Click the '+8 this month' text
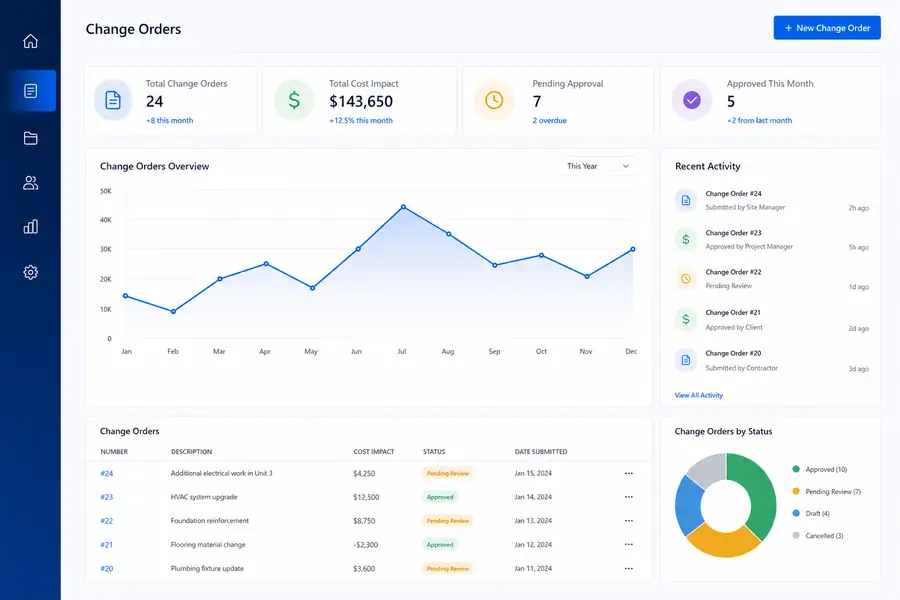Viewport: 900px width, 600px height. [x=169, y=121]
